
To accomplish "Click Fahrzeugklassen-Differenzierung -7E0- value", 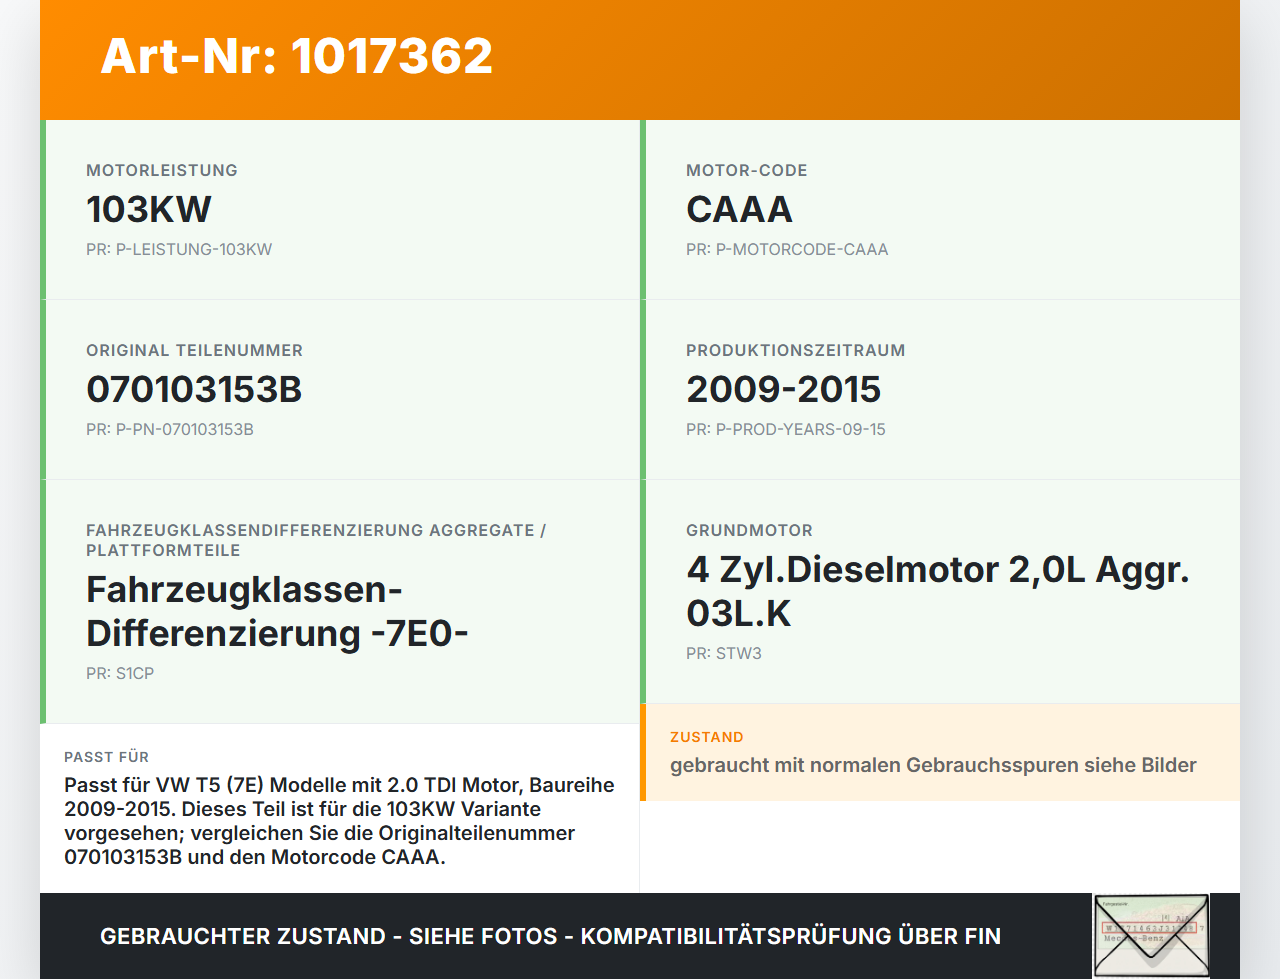I will click(x=277, y=611).
